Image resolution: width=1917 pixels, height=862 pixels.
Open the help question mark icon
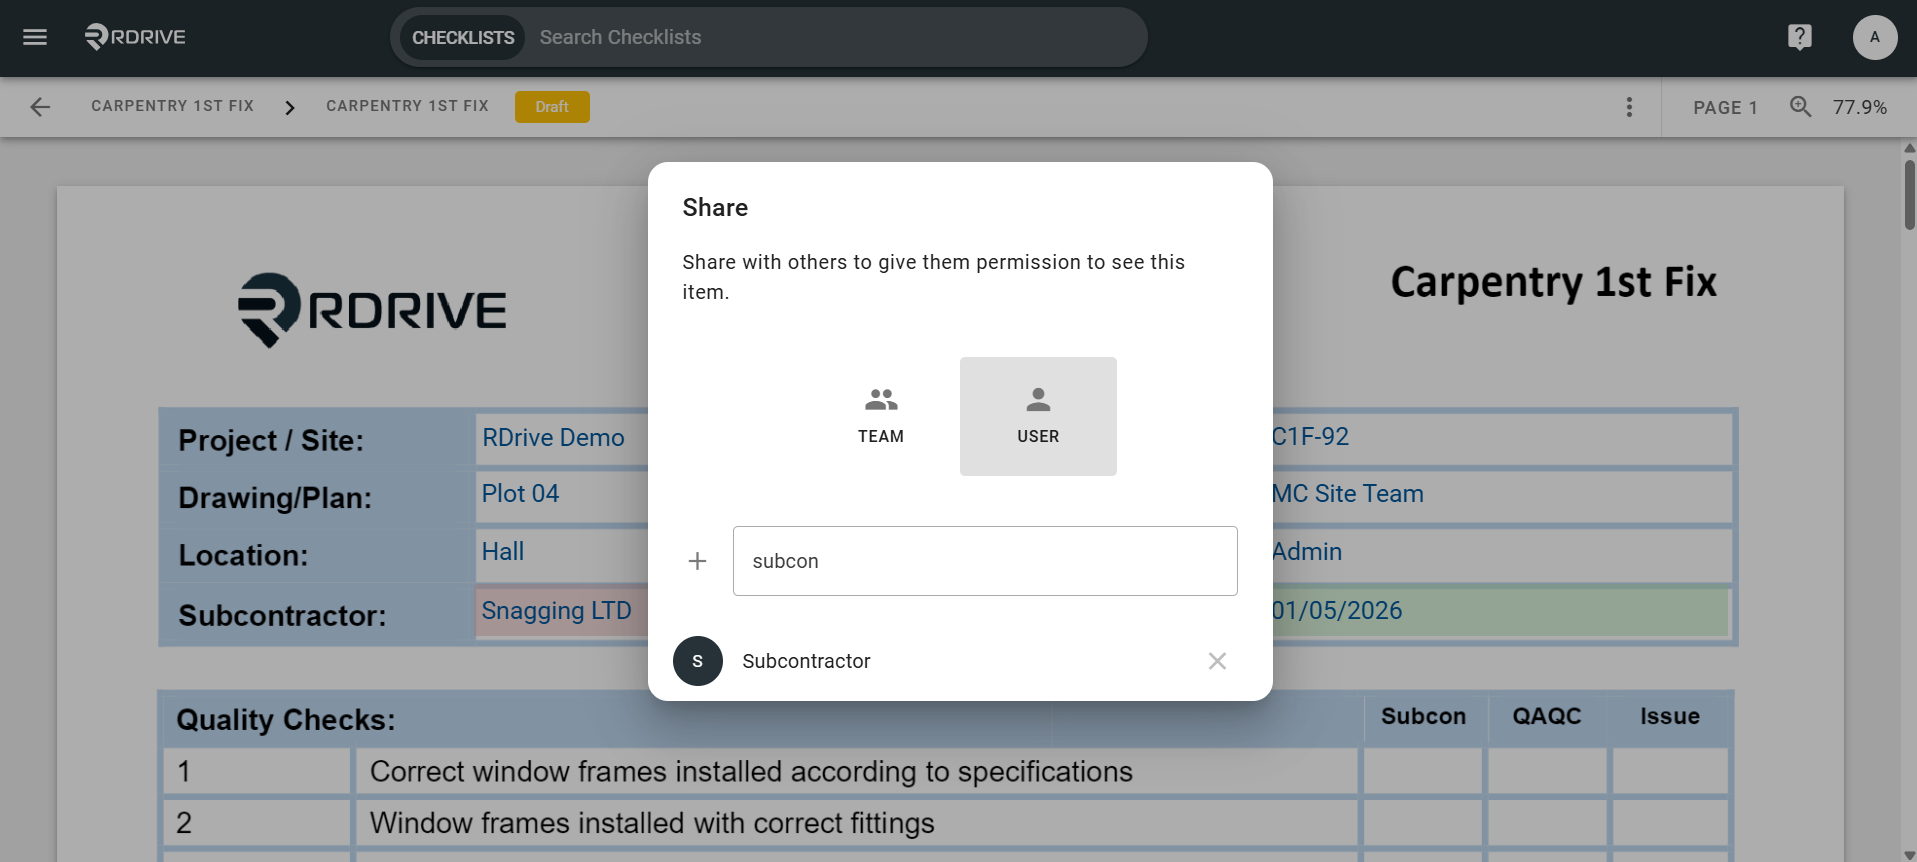(x=1799, y=37)
